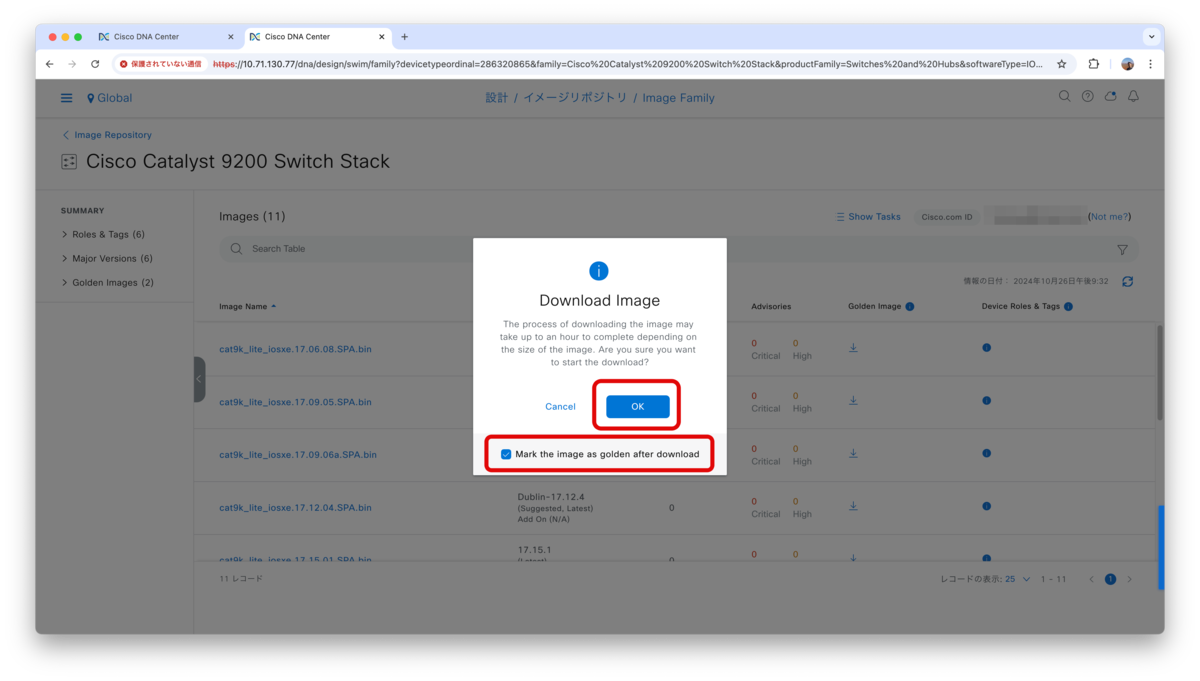Reload the browser page
1200x681 pixels.
coord(95,64)
